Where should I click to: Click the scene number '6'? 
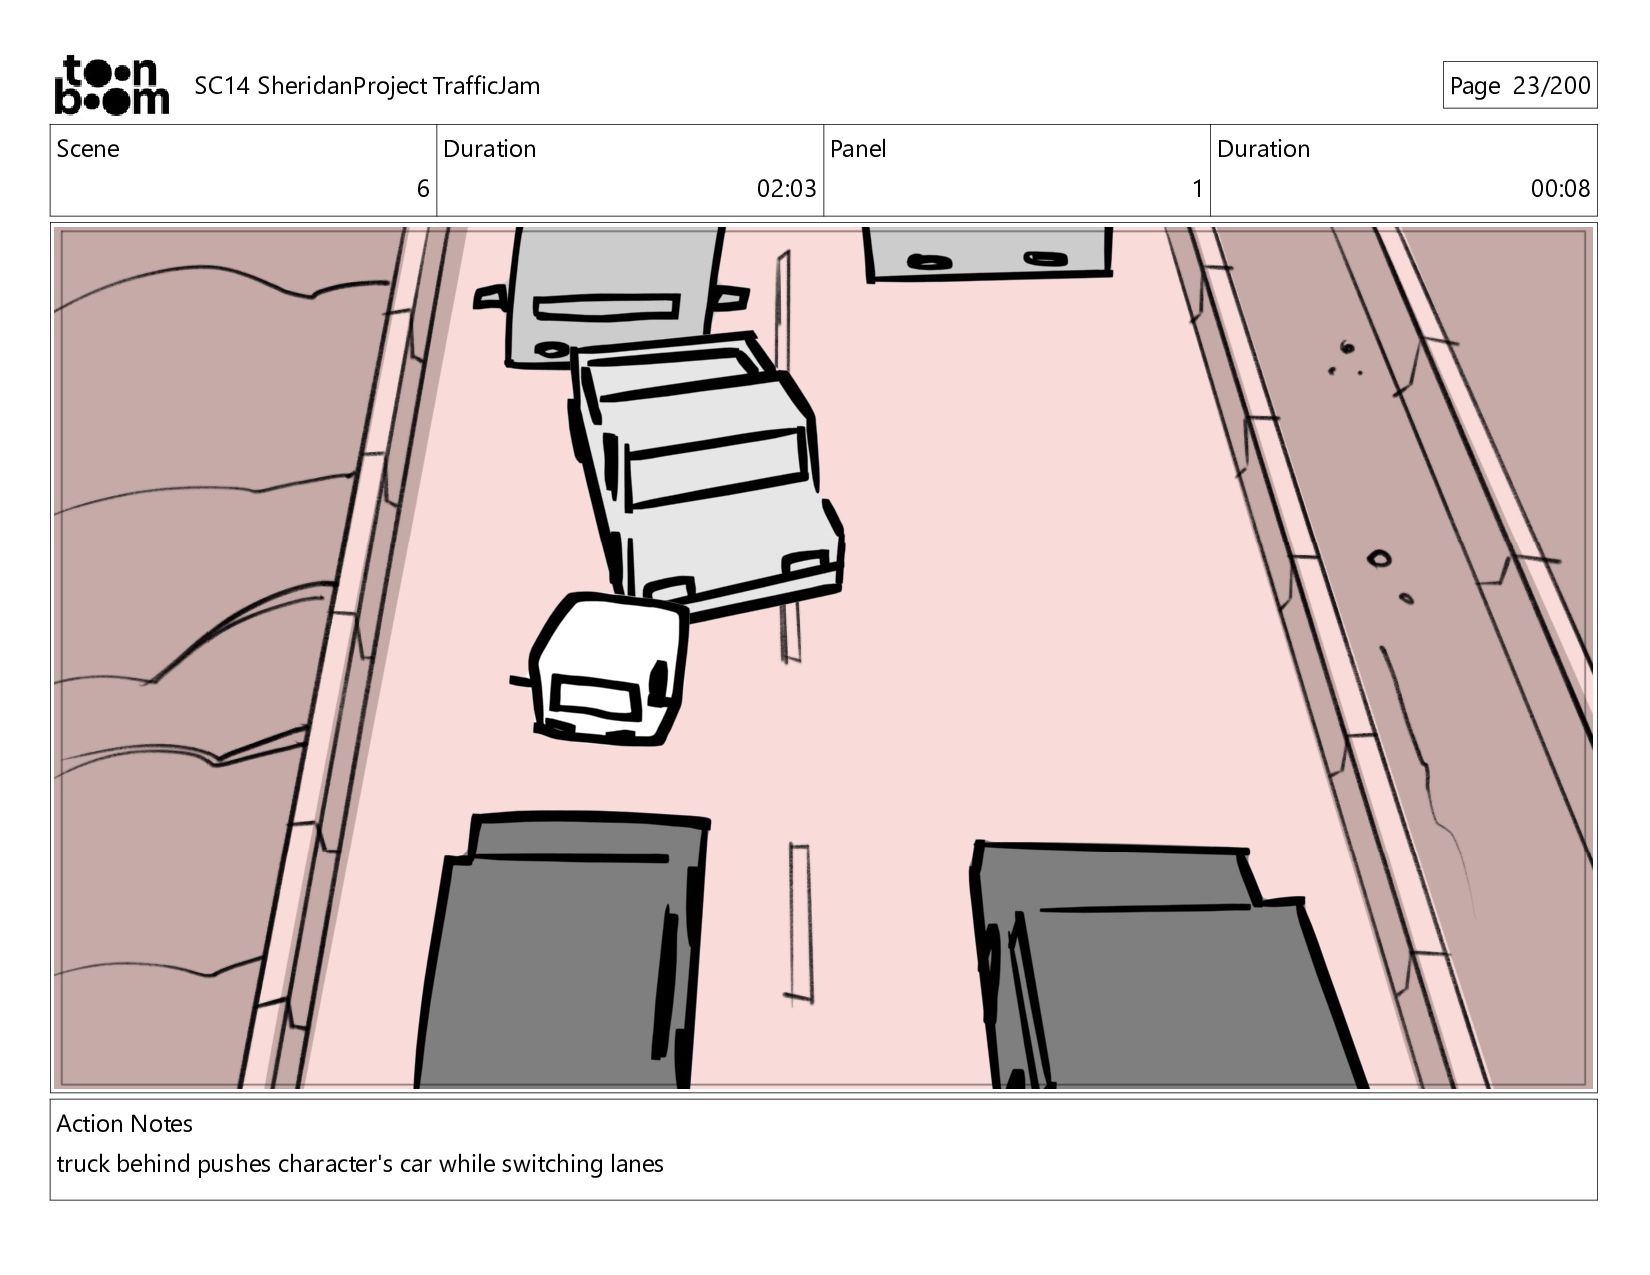pyautogui.click(x=423, y=189)
